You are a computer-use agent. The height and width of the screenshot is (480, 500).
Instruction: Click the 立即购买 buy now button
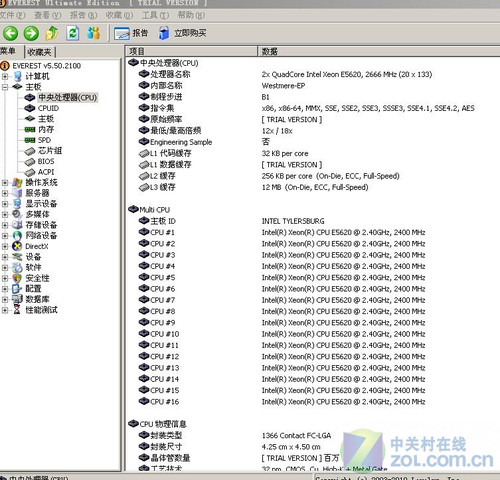pyautogui.click(x=182, y=33)
